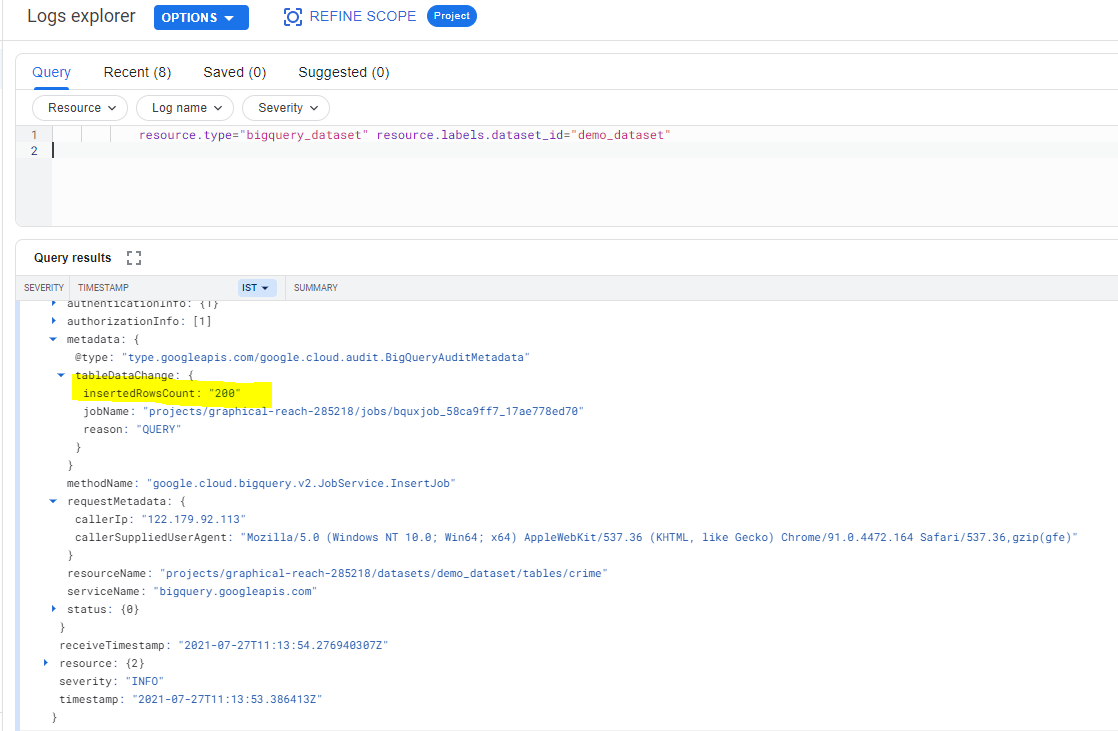Collapse the tableDataChange section
1118x731 pixels.
pyautogui.click(x=61, y=375)
